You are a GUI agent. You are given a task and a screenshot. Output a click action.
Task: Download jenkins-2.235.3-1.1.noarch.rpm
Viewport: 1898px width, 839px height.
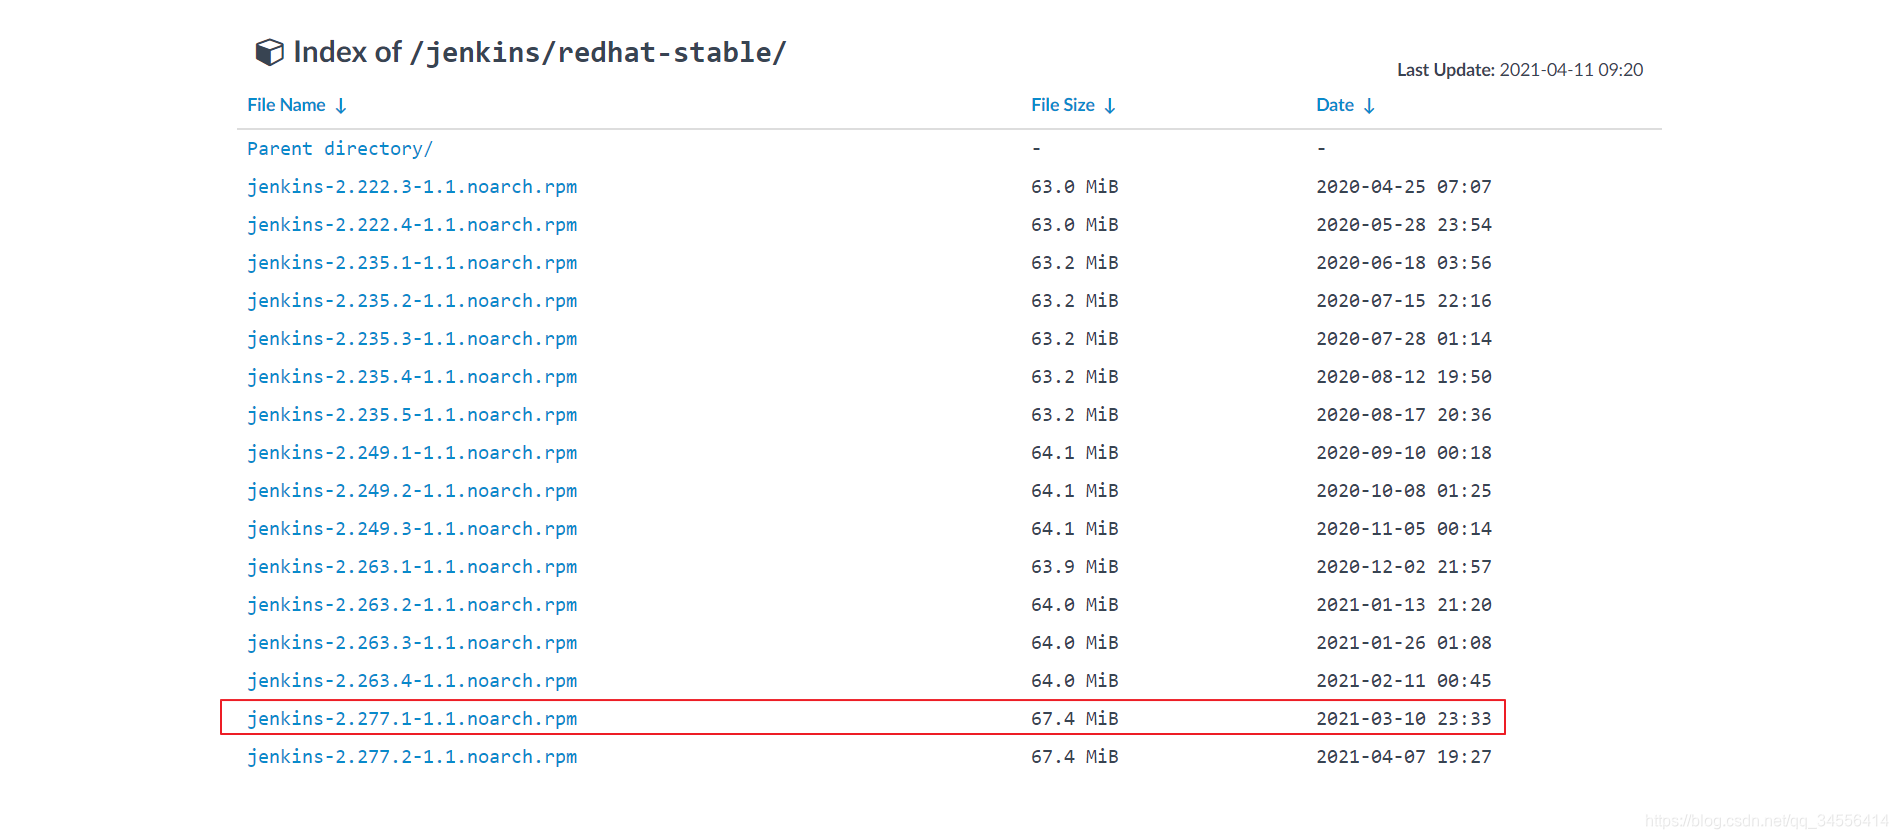point(412,339)
